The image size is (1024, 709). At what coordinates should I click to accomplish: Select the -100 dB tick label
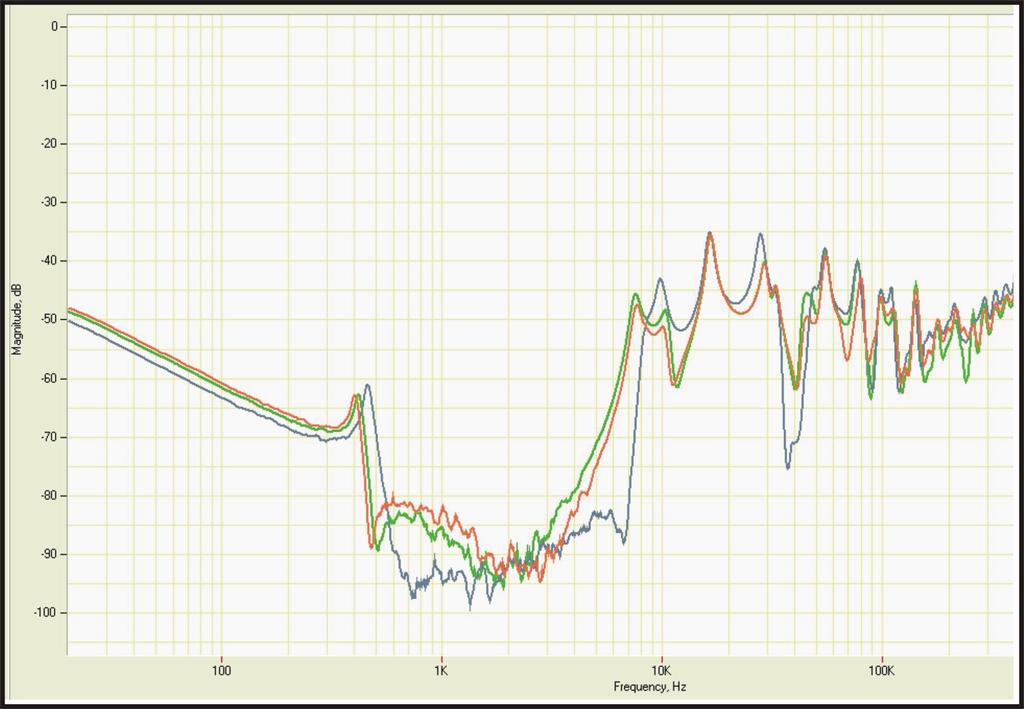pos(47,613)
